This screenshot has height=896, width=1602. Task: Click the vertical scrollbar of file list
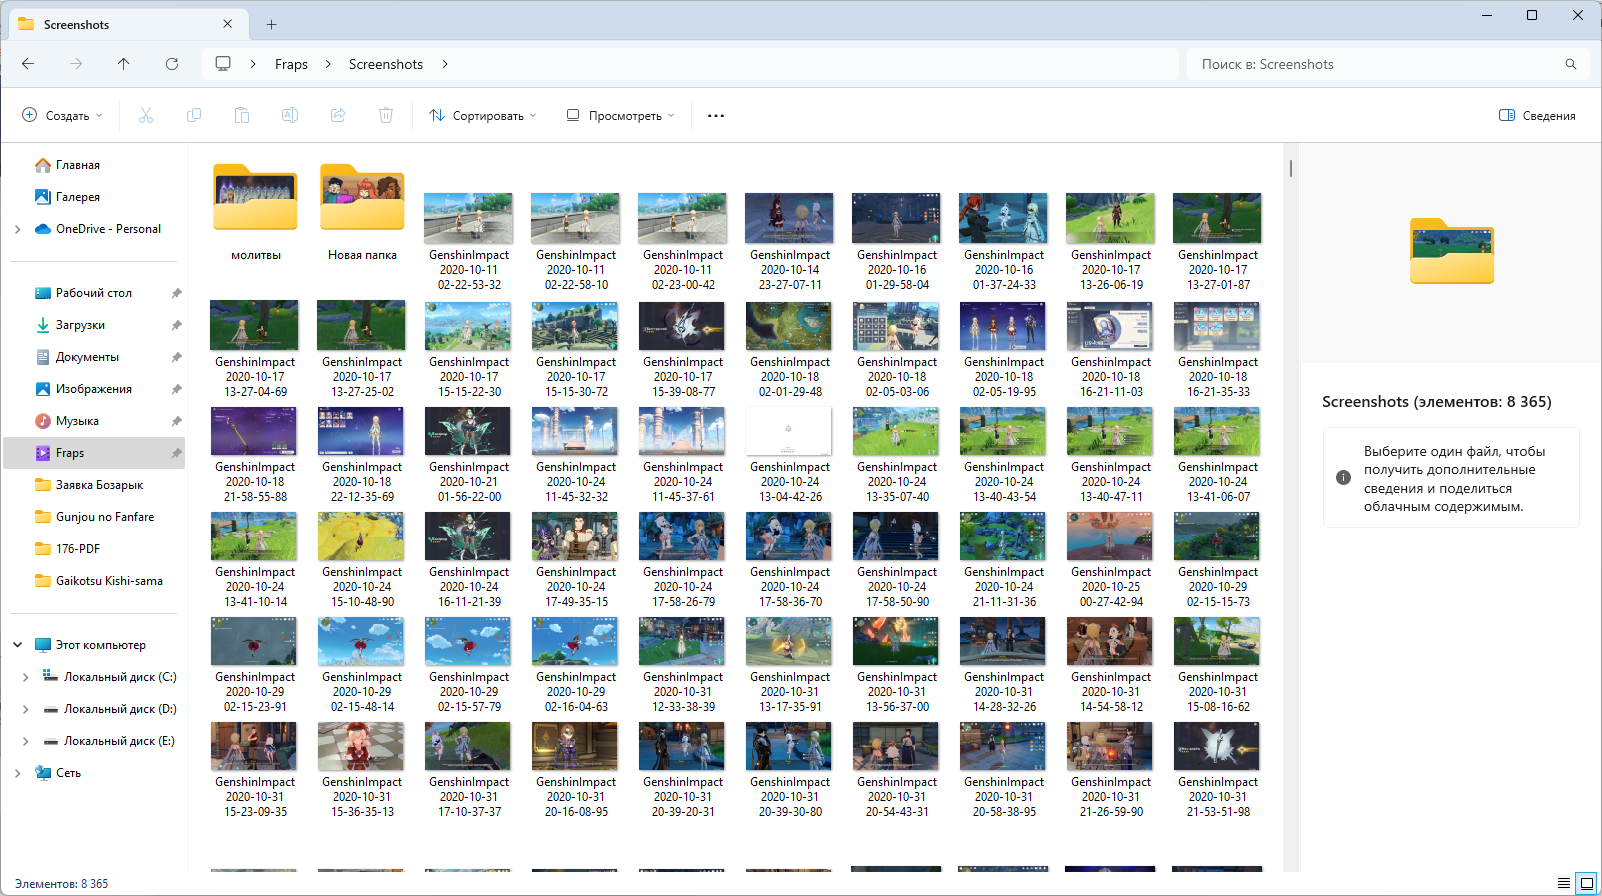pos(1291,168)
